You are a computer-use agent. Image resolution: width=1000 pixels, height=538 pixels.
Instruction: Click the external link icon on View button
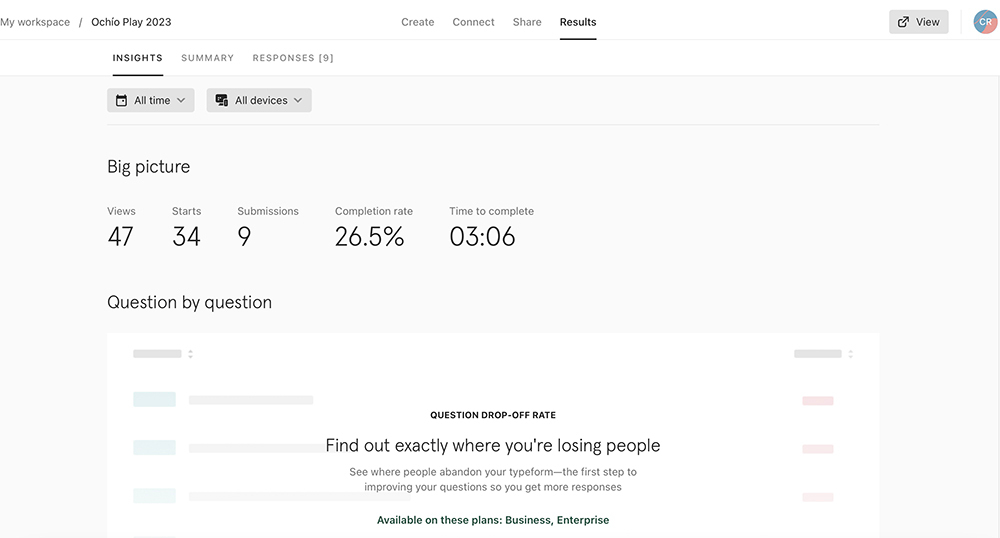click(903, 22)
